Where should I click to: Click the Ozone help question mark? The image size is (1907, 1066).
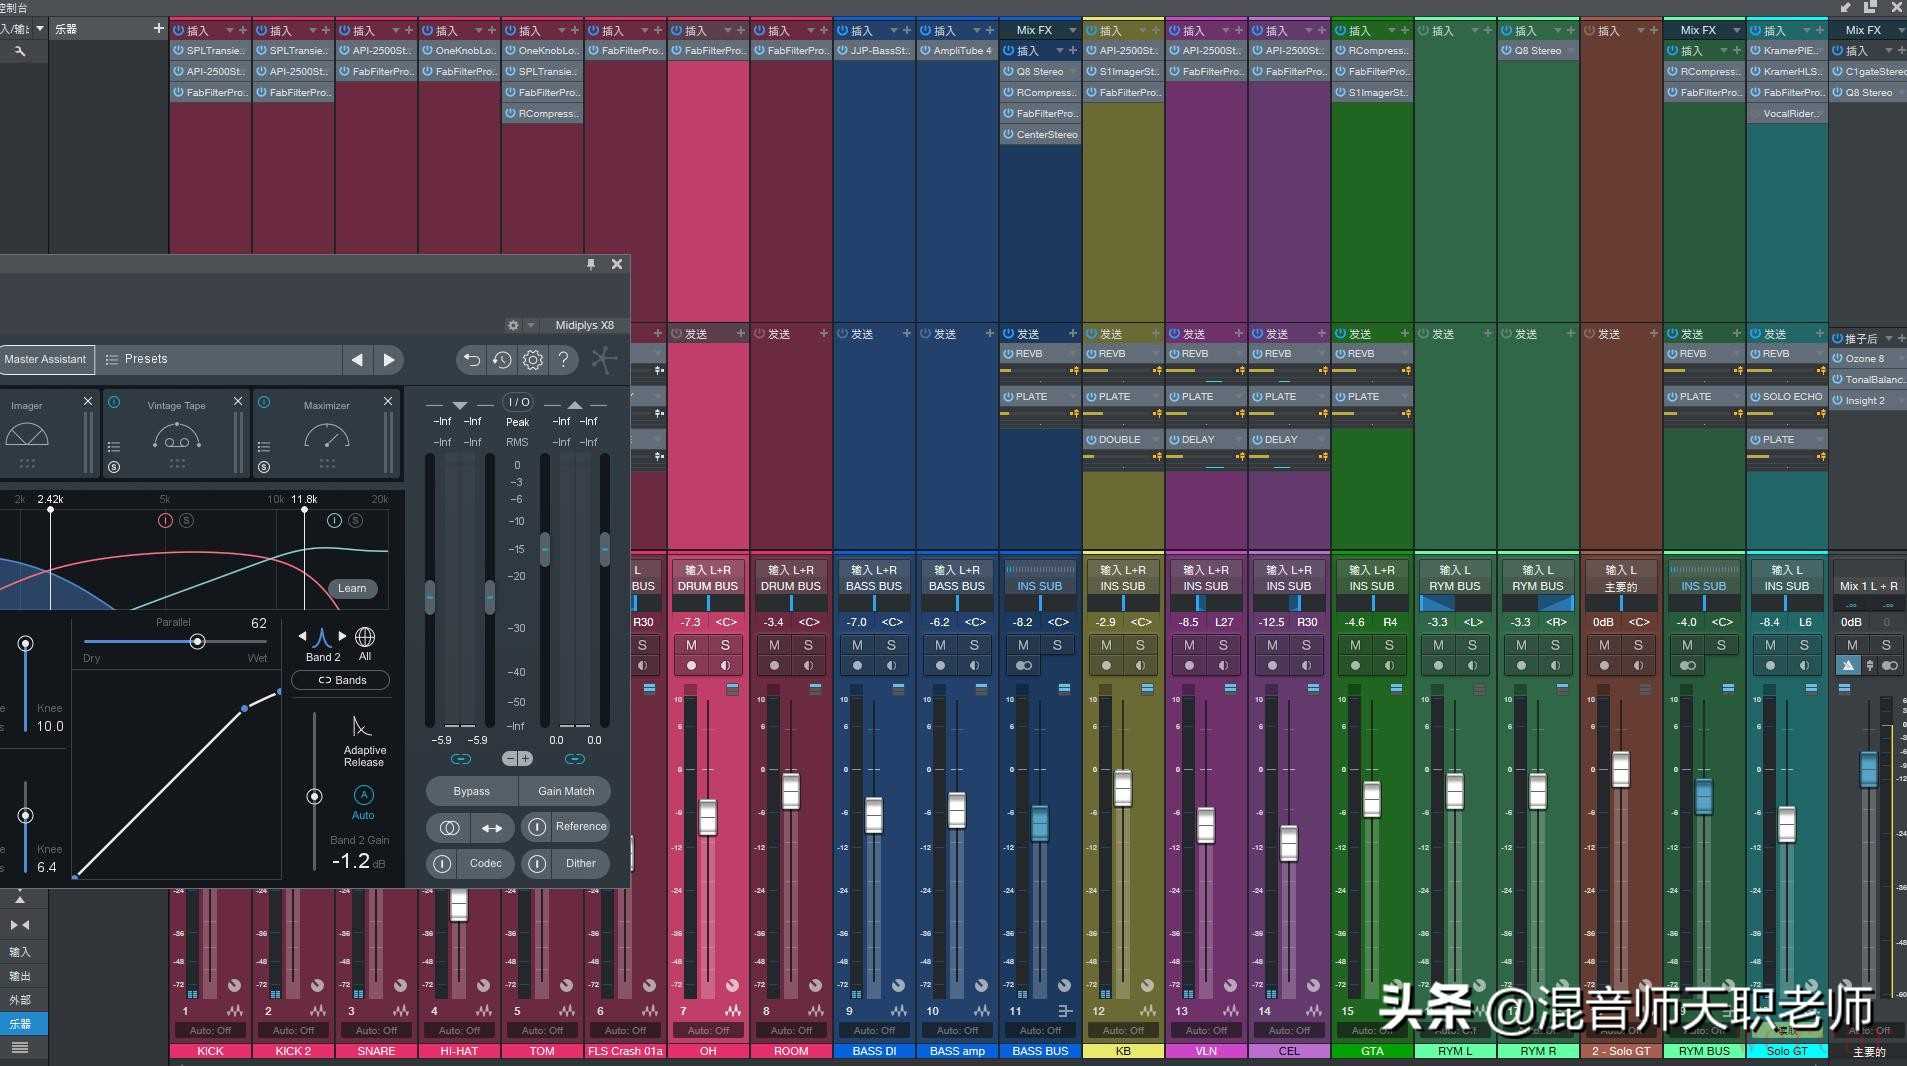pyautogui.click(x=564, y=360)
